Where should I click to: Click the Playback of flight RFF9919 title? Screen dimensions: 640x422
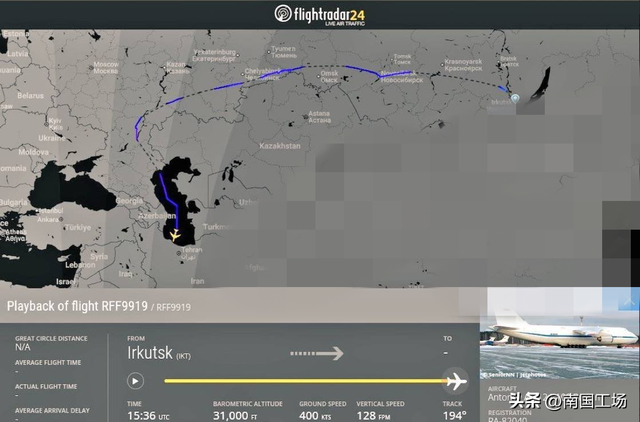pos(77,306)
